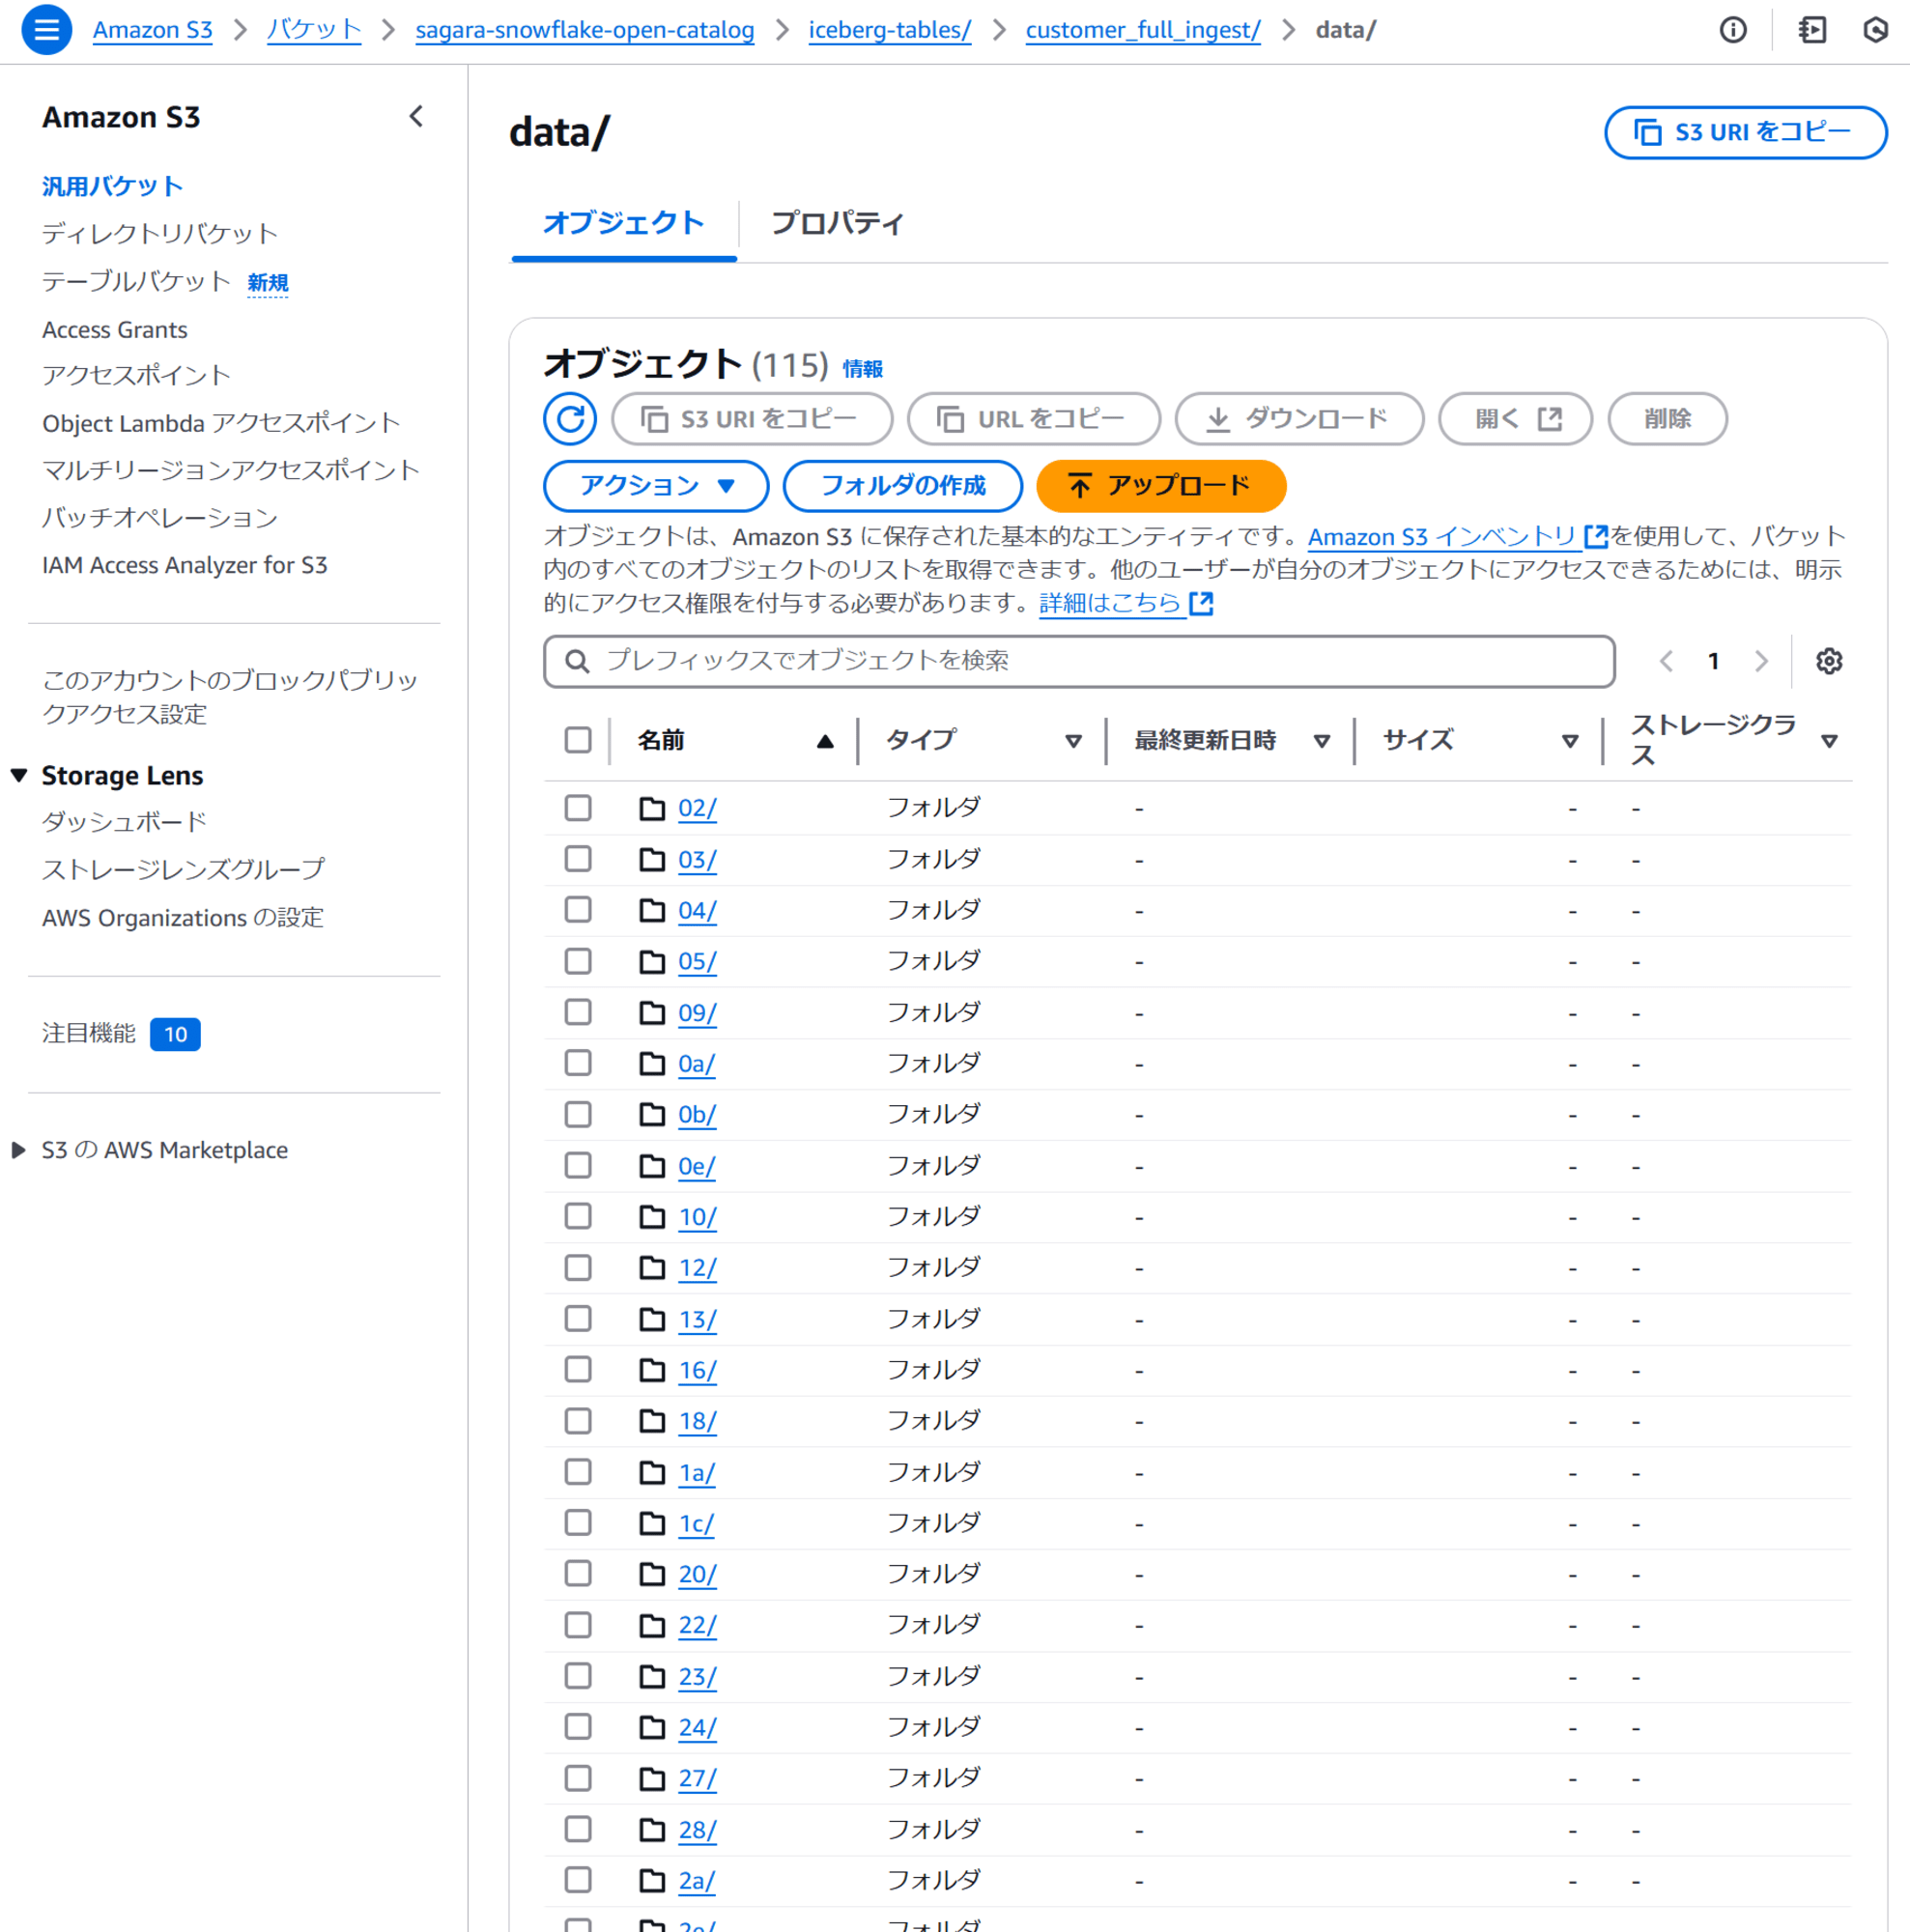
Task: Select the checkbox for folder 10/
Action: tap(578, 1217)
